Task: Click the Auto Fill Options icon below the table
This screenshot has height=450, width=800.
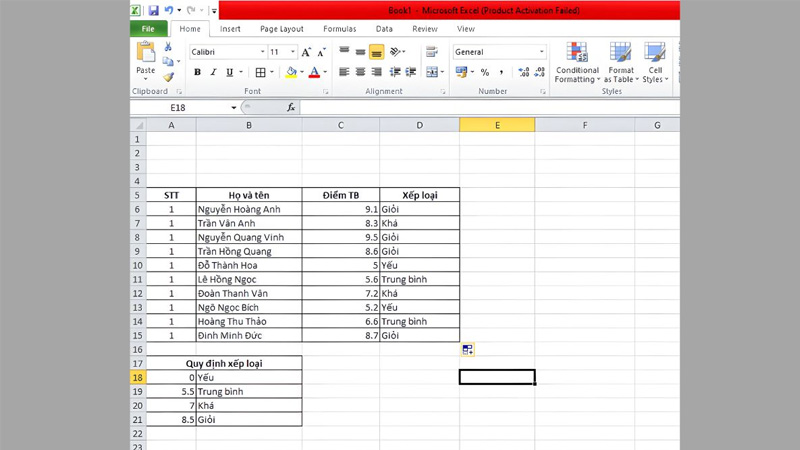Action: point(467,349)
